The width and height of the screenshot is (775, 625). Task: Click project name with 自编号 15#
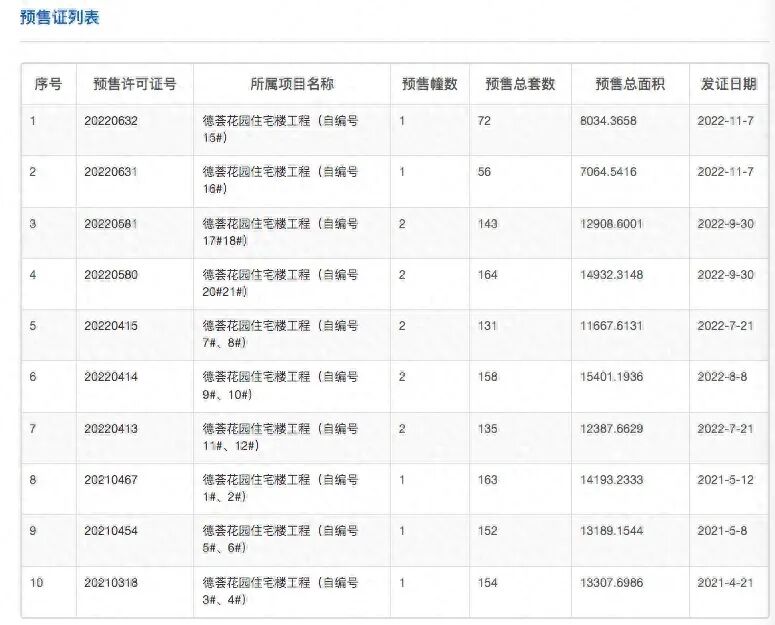tap(280, 129)
